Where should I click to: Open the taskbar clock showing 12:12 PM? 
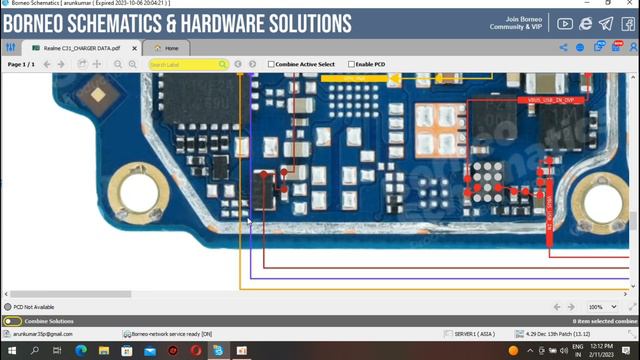(602, 351)
